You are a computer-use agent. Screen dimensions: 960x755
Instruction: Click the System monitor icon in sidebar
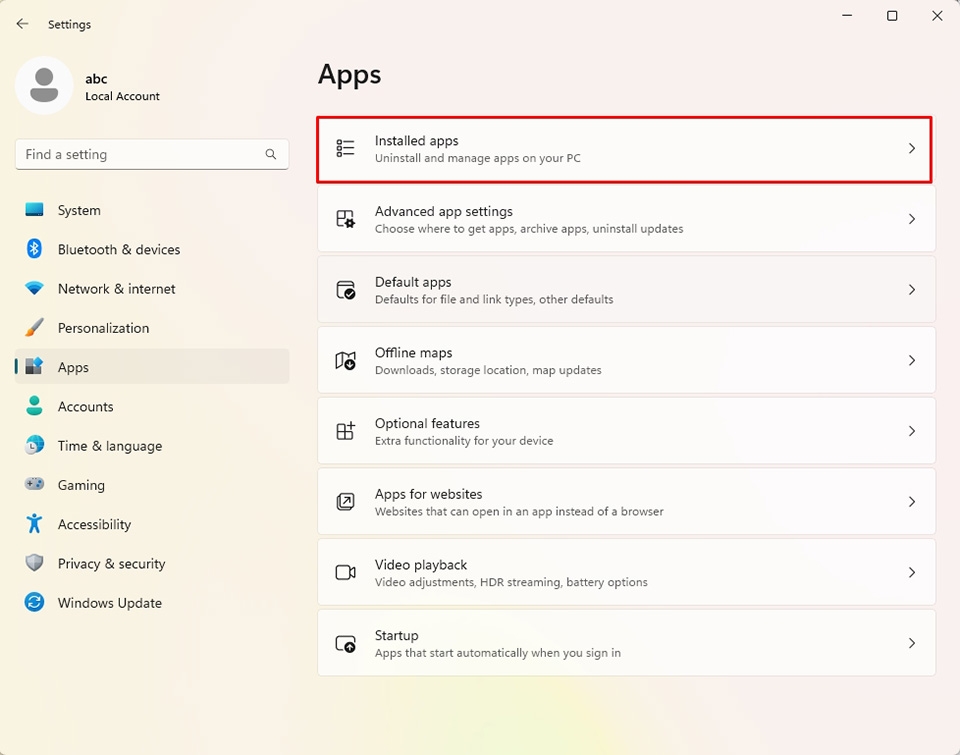[34, 210]
